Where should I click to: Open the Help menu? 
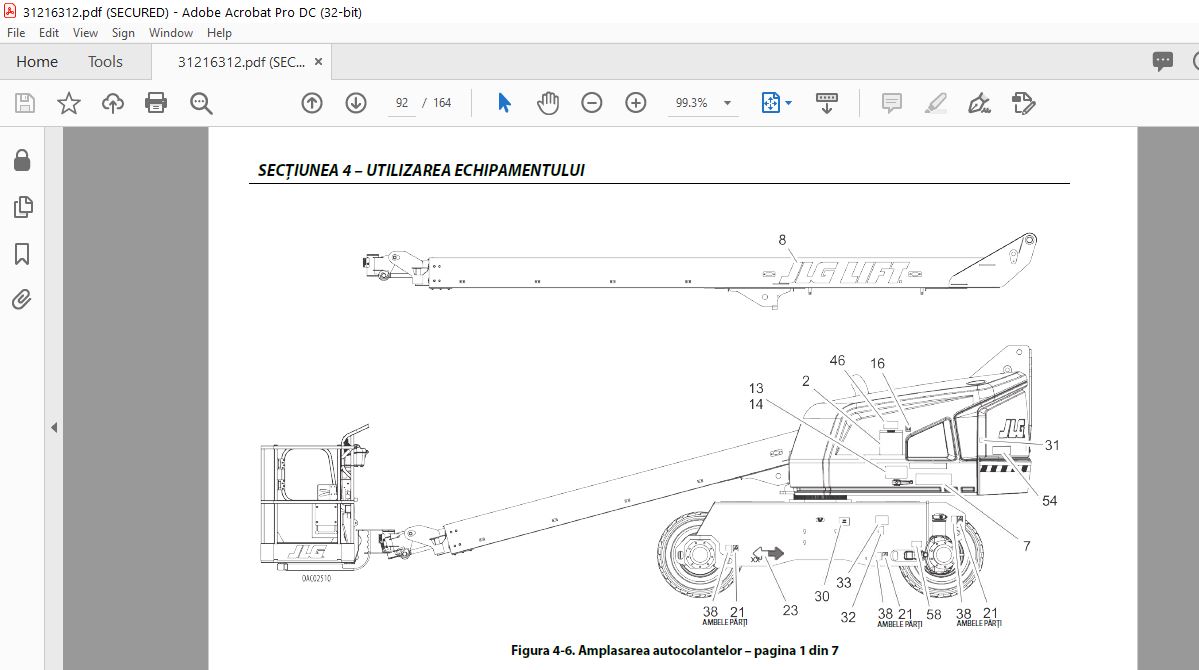point(219,33)
